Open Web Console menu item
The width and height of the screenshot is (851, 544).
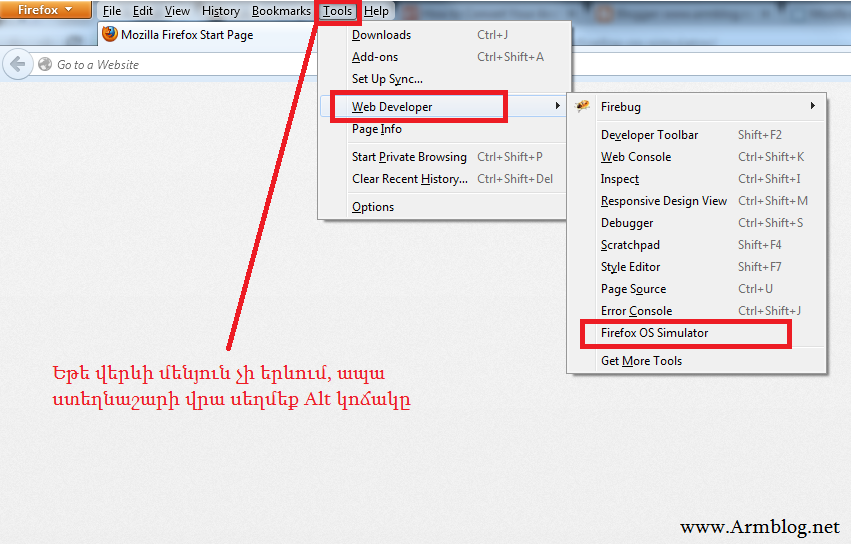pyautogui.click(x=697, y=157)
